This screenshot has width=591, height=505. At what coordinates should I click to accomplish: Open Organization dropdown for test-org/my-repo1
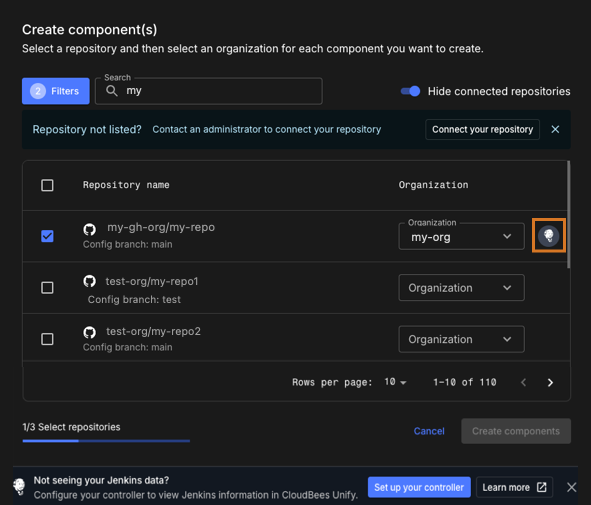461,288
